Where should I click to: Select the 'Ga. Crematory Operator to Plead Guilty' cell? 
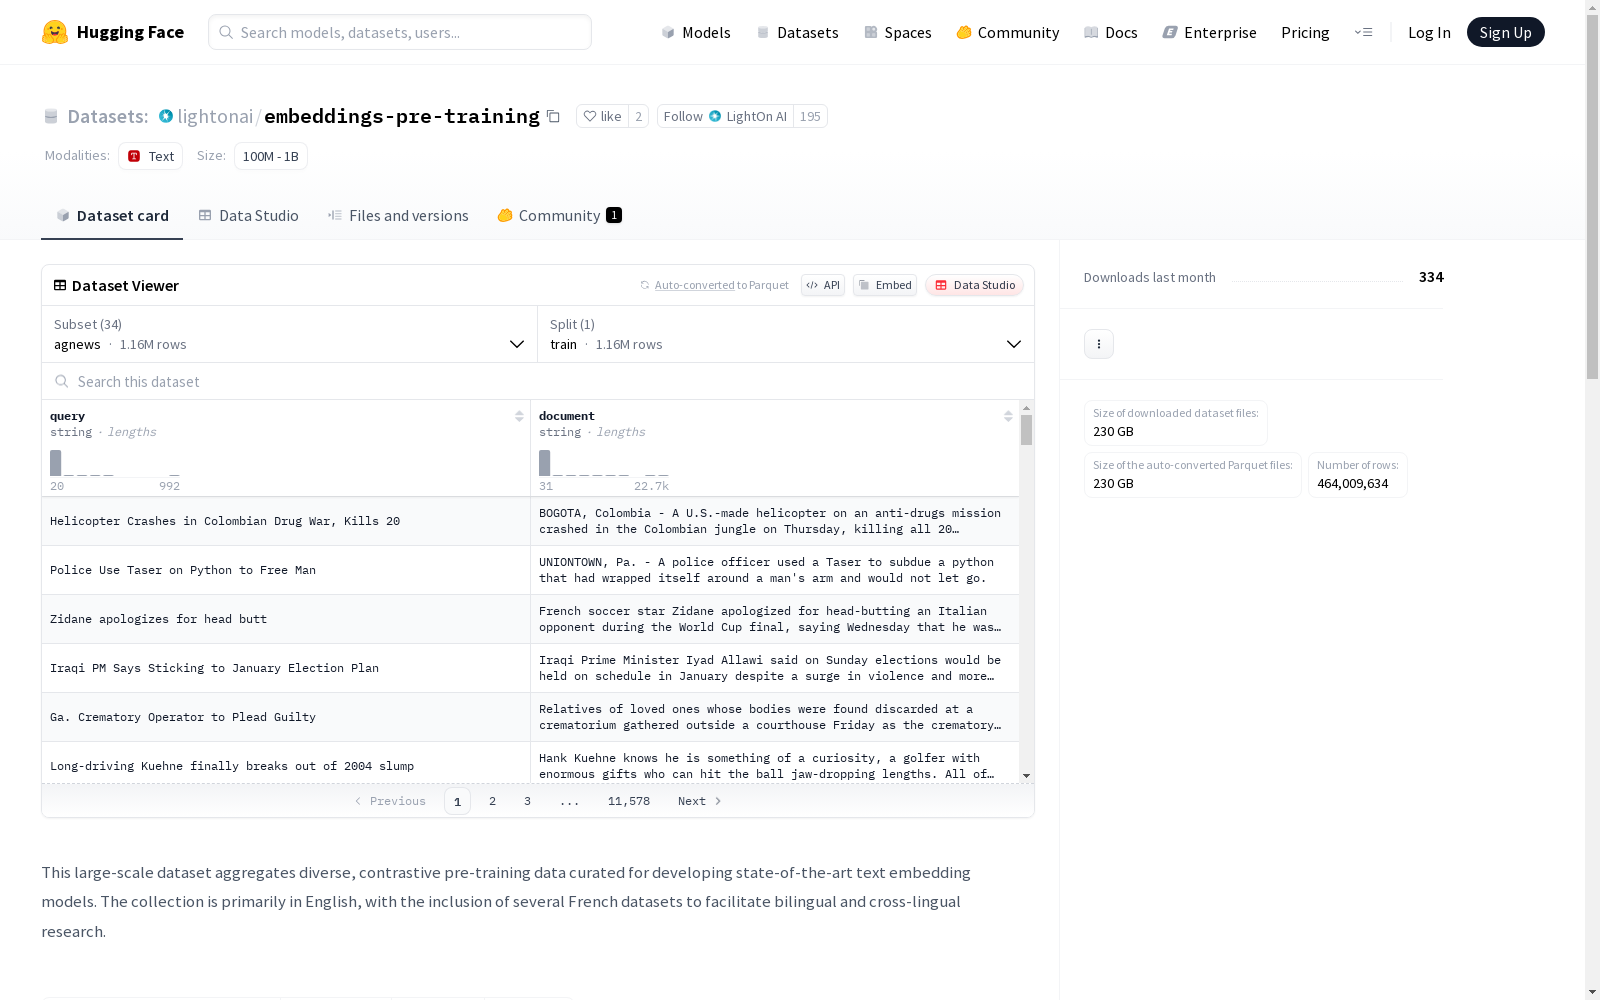tap(286, 717)
